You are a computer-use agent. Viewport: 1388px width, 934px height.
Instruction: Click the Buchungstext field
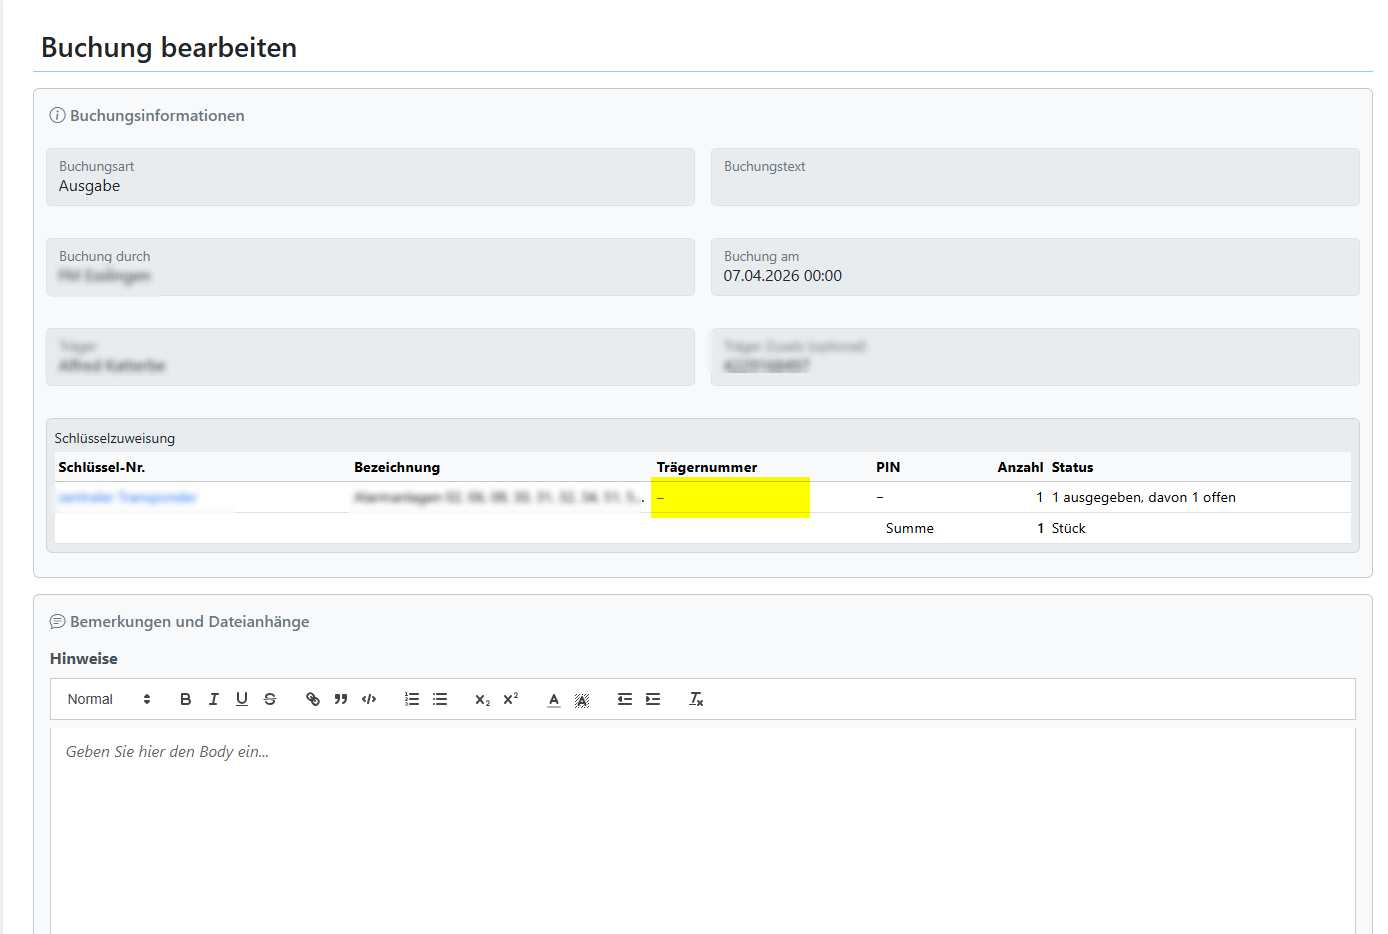pos(1035,177)
